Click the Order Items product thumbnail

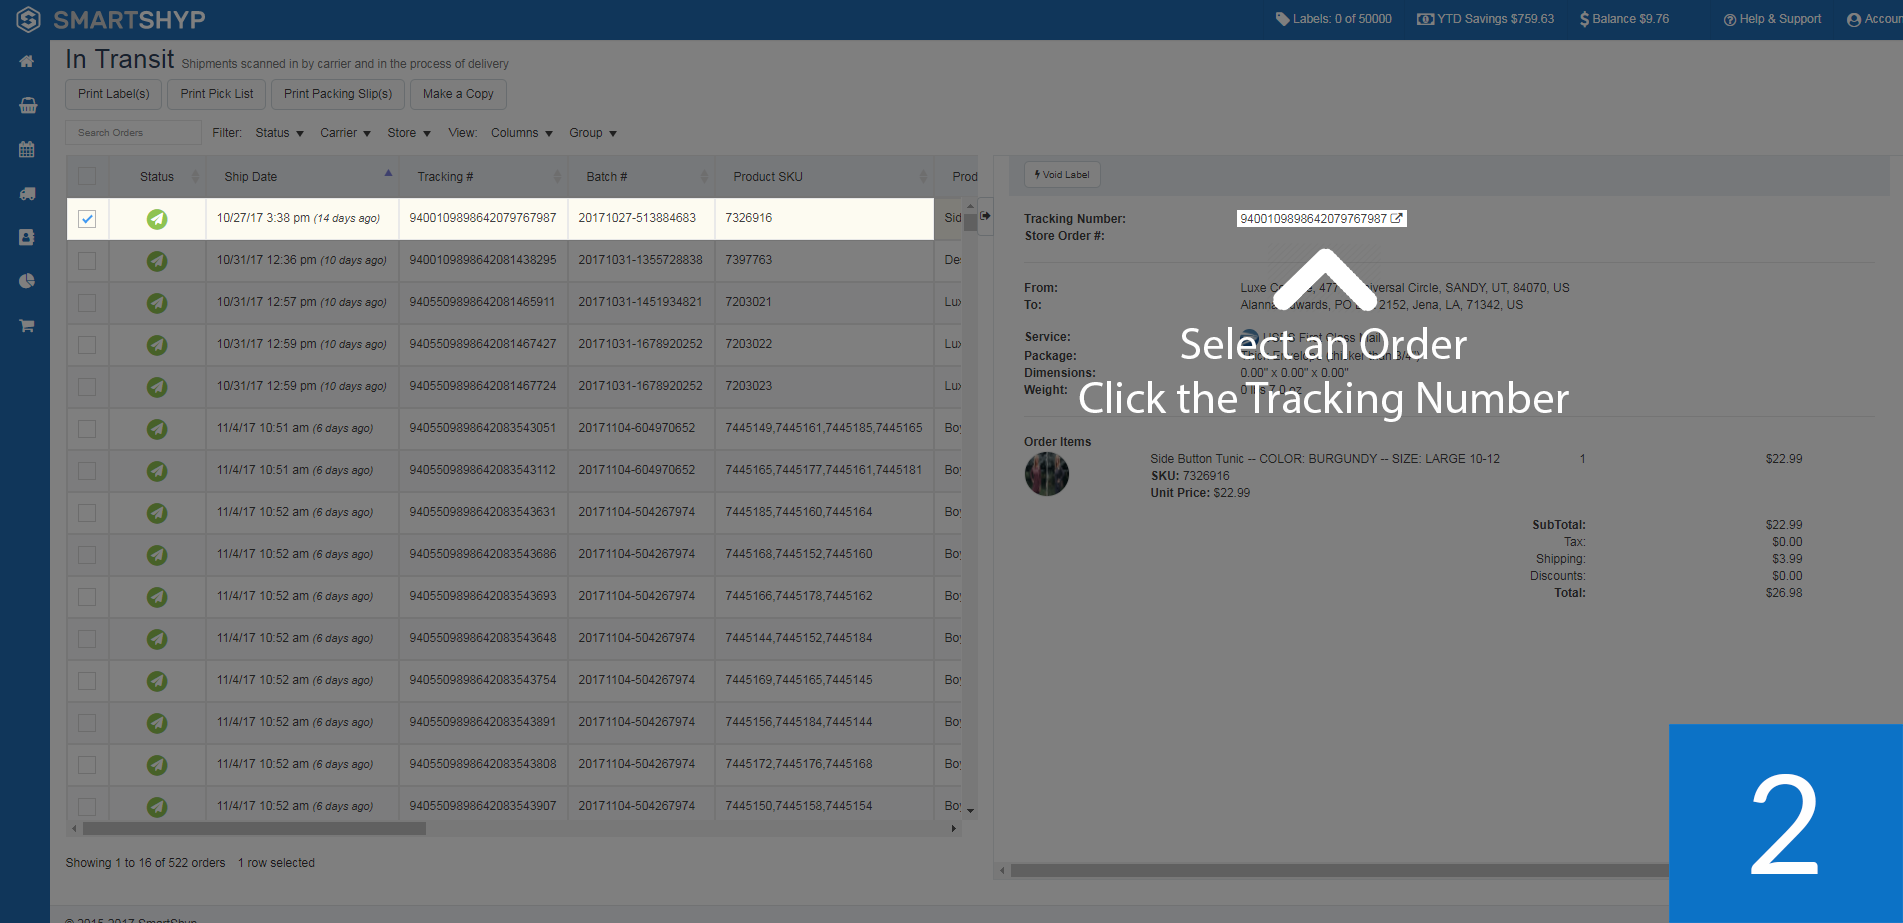pos(1047,474)
